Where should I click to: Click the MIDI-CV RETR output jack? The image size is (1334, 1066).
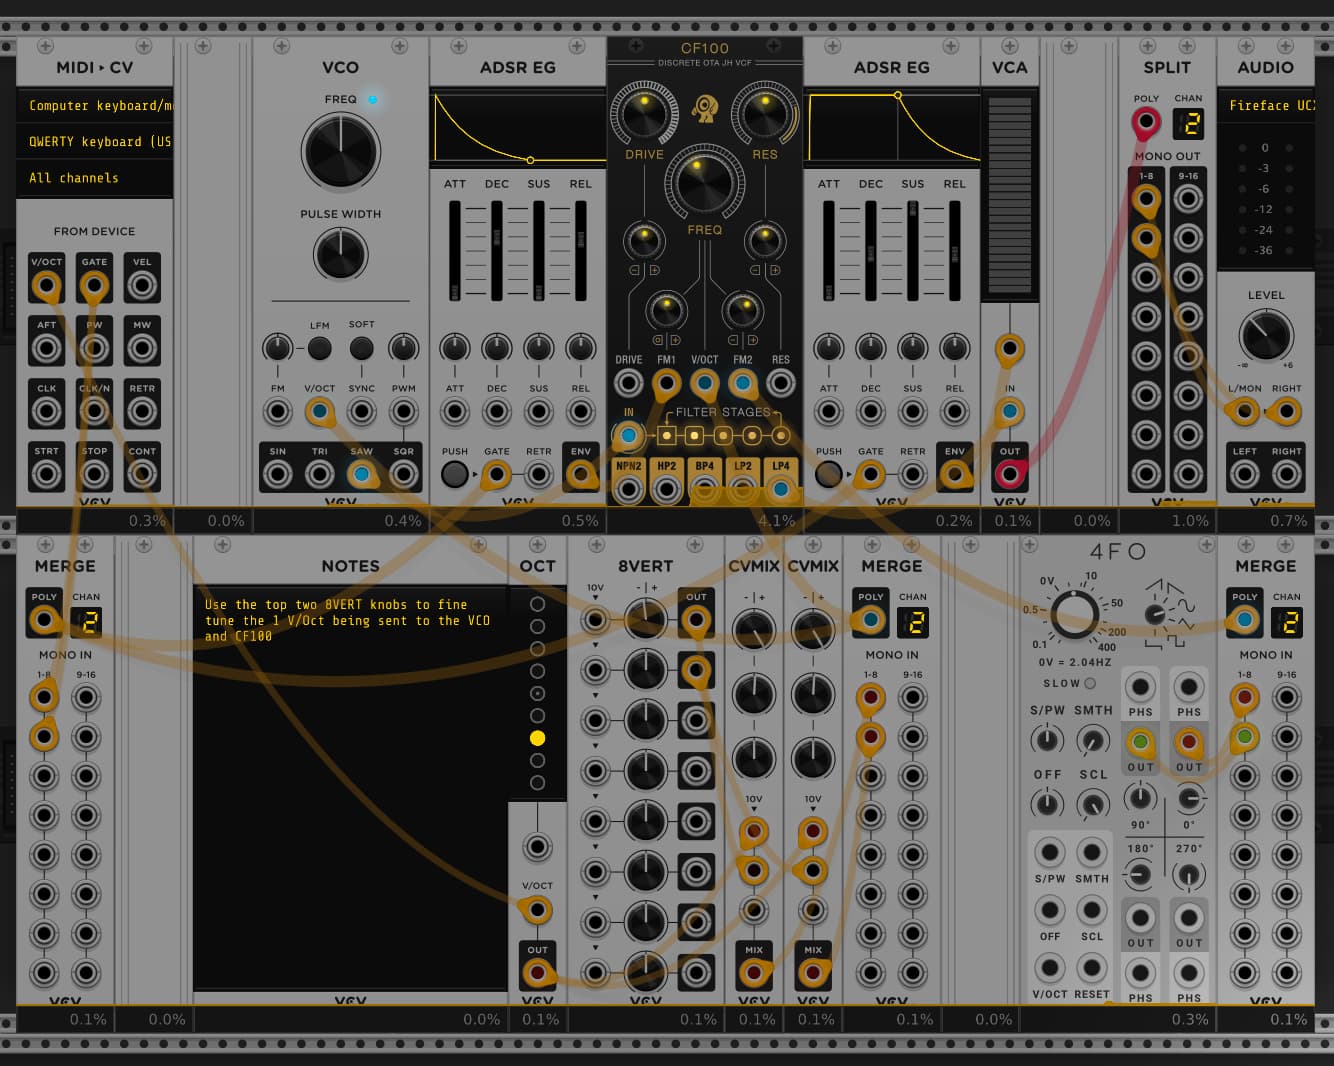coord(142,411)
